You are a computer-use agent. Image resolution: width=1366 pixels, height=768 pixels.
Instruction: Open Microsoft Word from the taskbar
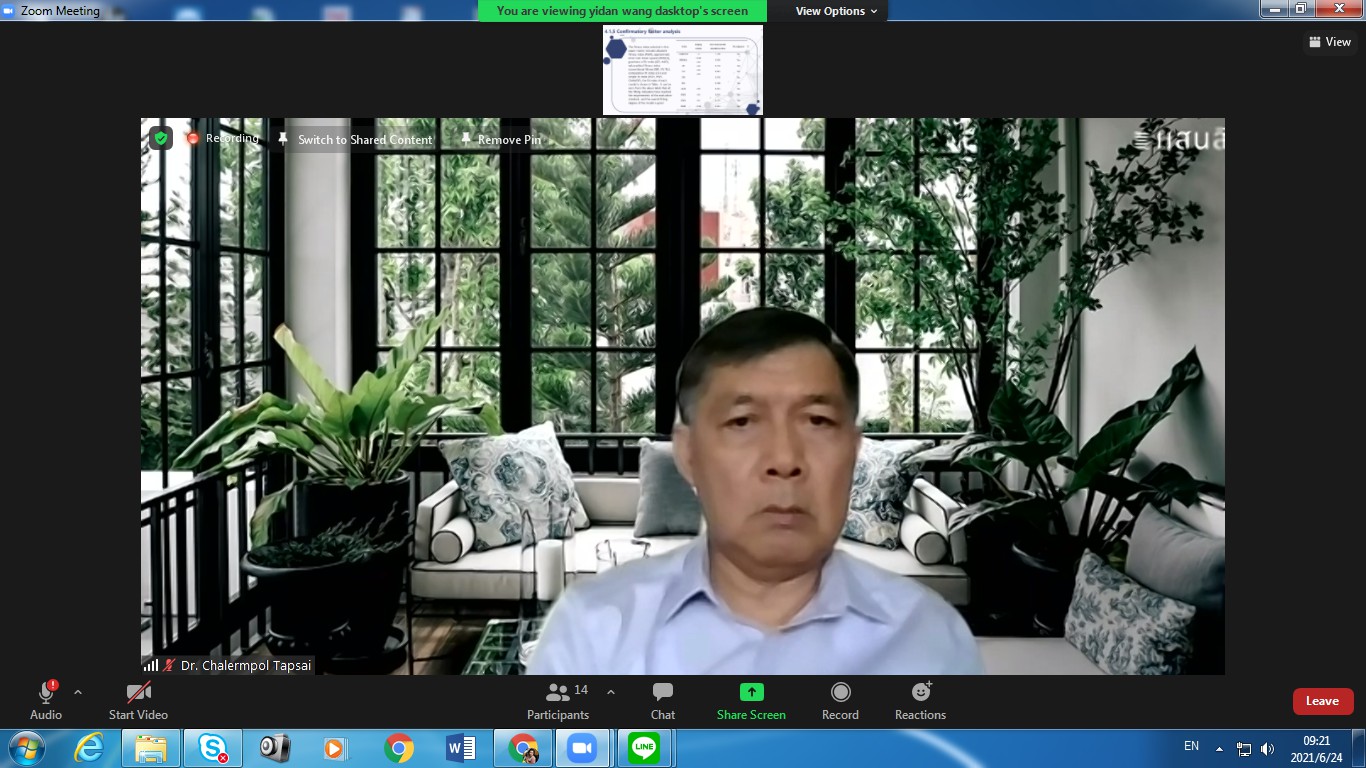pos(460,748)
